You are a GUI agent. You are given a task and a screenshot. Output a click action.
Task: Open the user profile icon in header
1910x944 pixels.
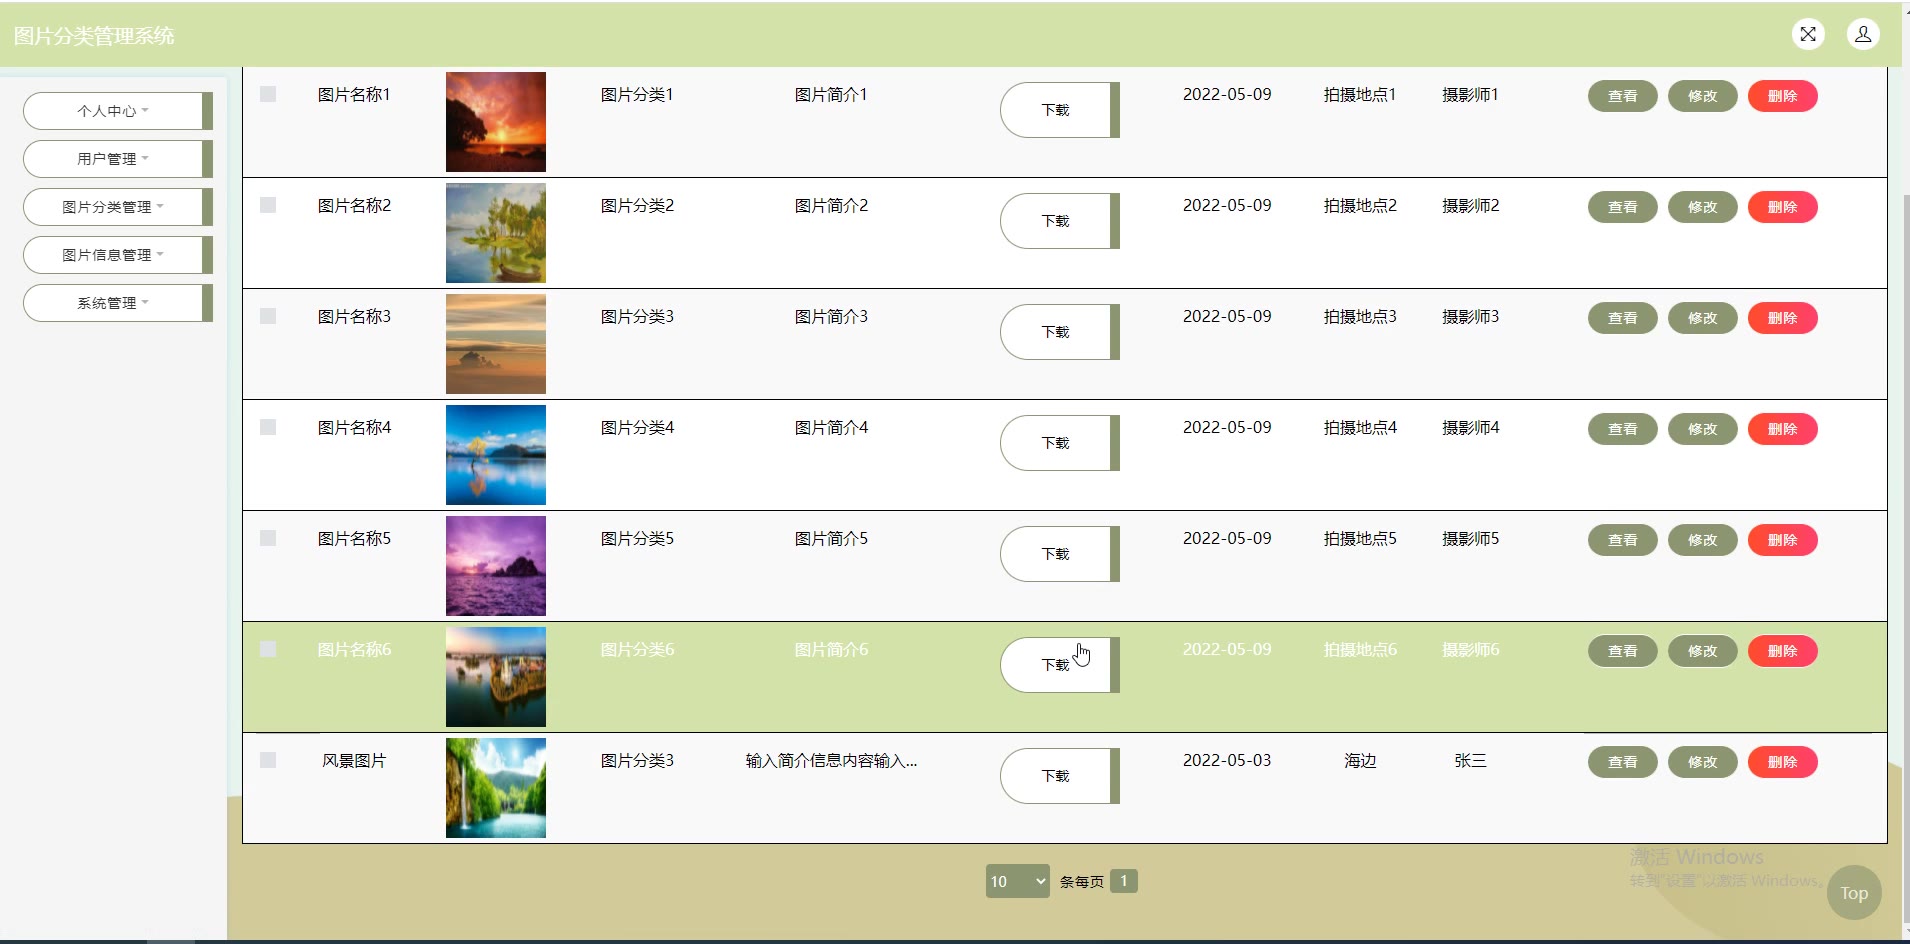coord(1863,34)
